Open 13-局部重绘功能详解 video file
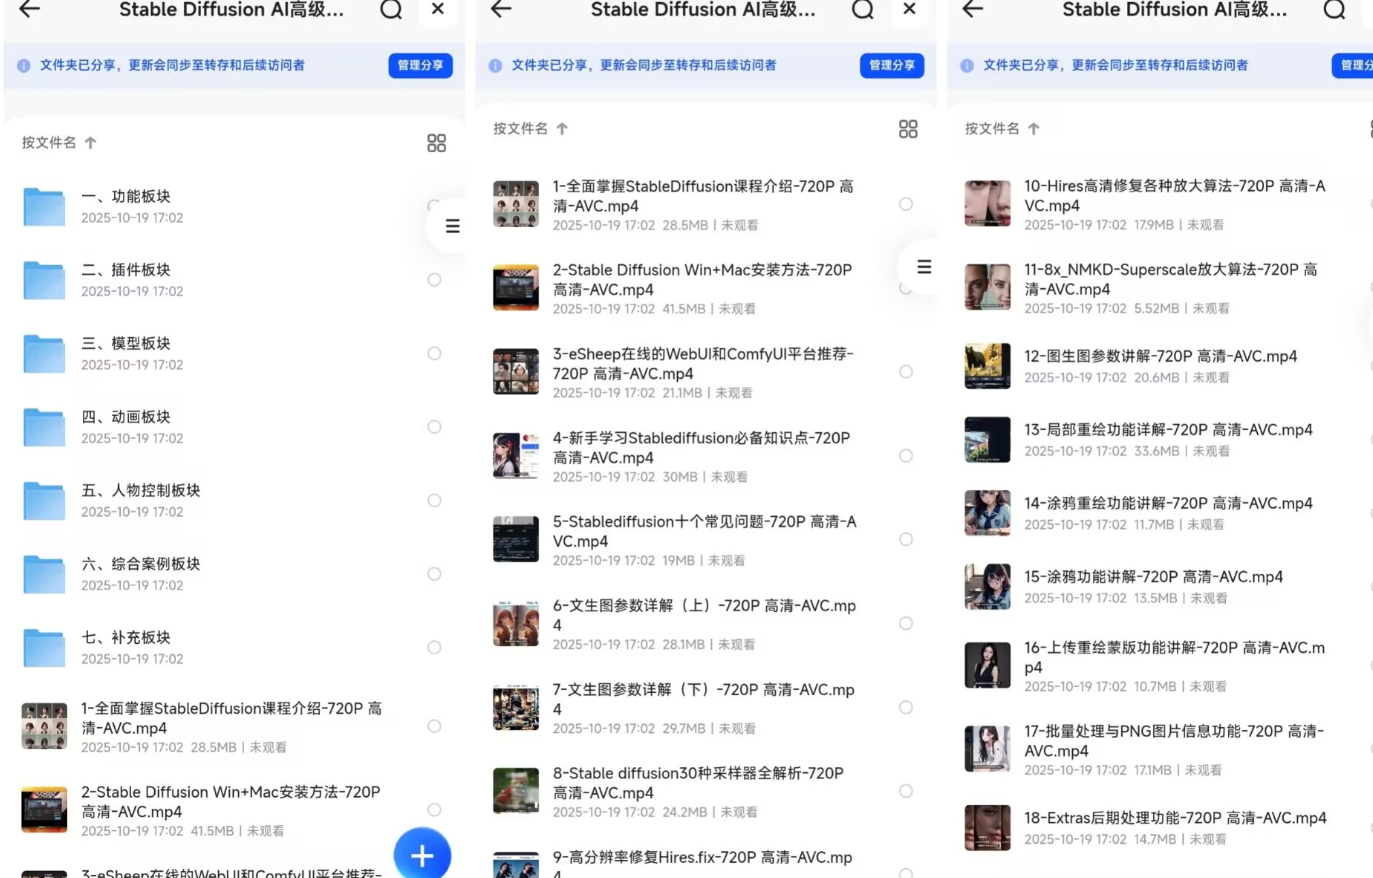 [1167, 430]
